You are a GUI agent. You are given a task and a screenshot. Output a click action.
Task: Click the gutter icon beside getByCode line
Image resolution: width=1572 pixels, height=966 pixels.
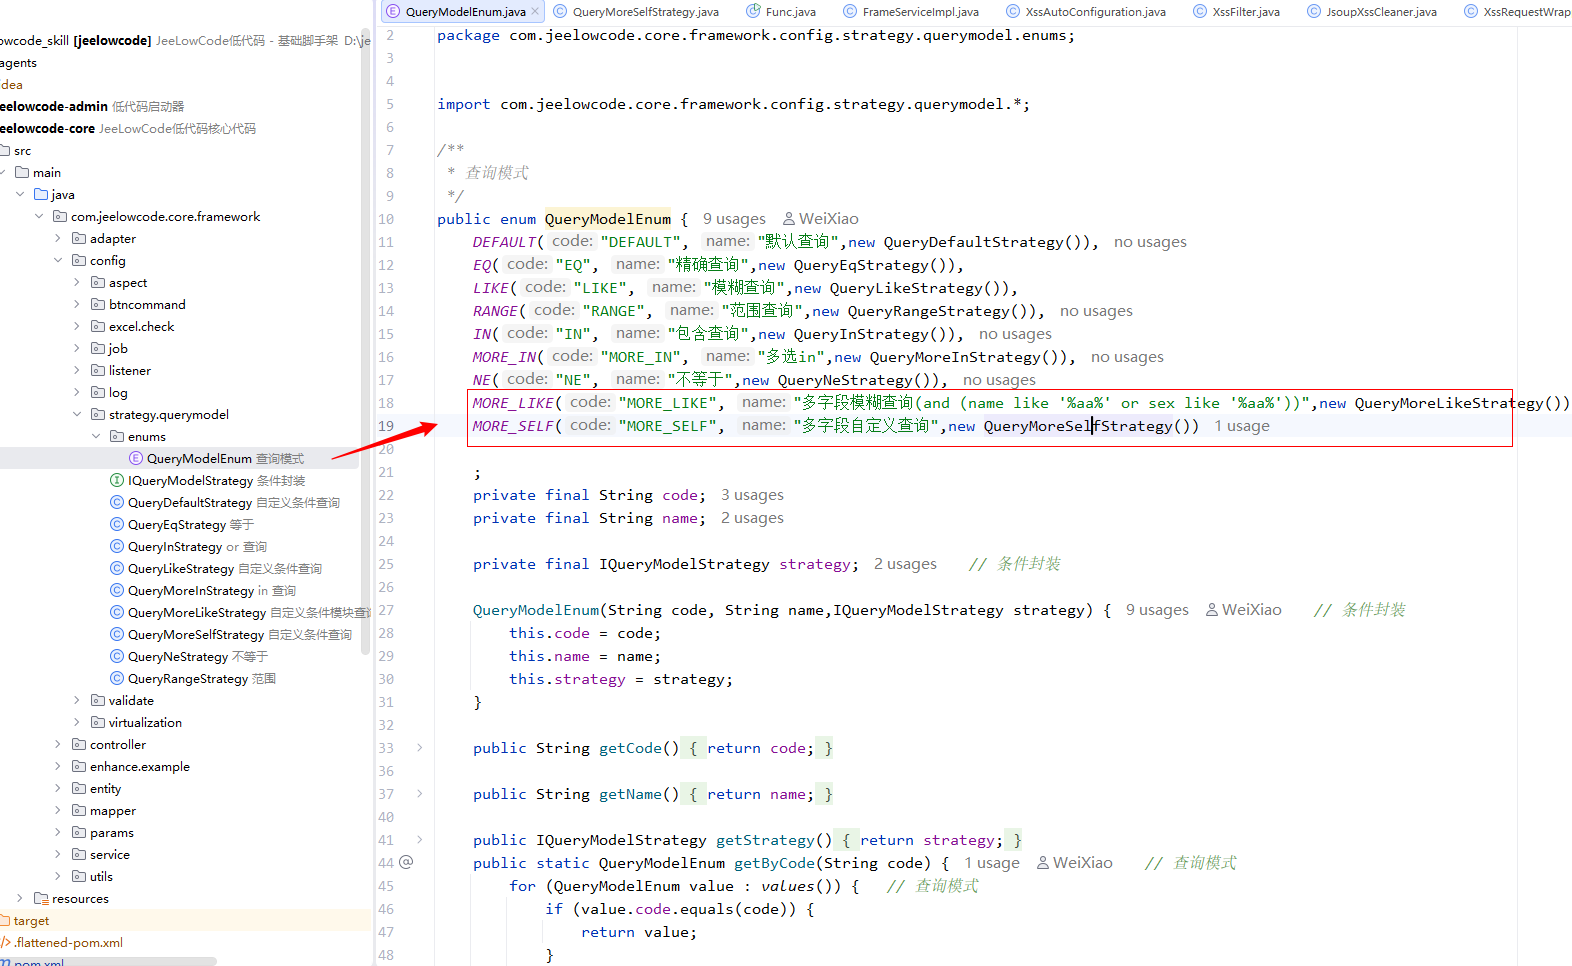click(406, 862)
